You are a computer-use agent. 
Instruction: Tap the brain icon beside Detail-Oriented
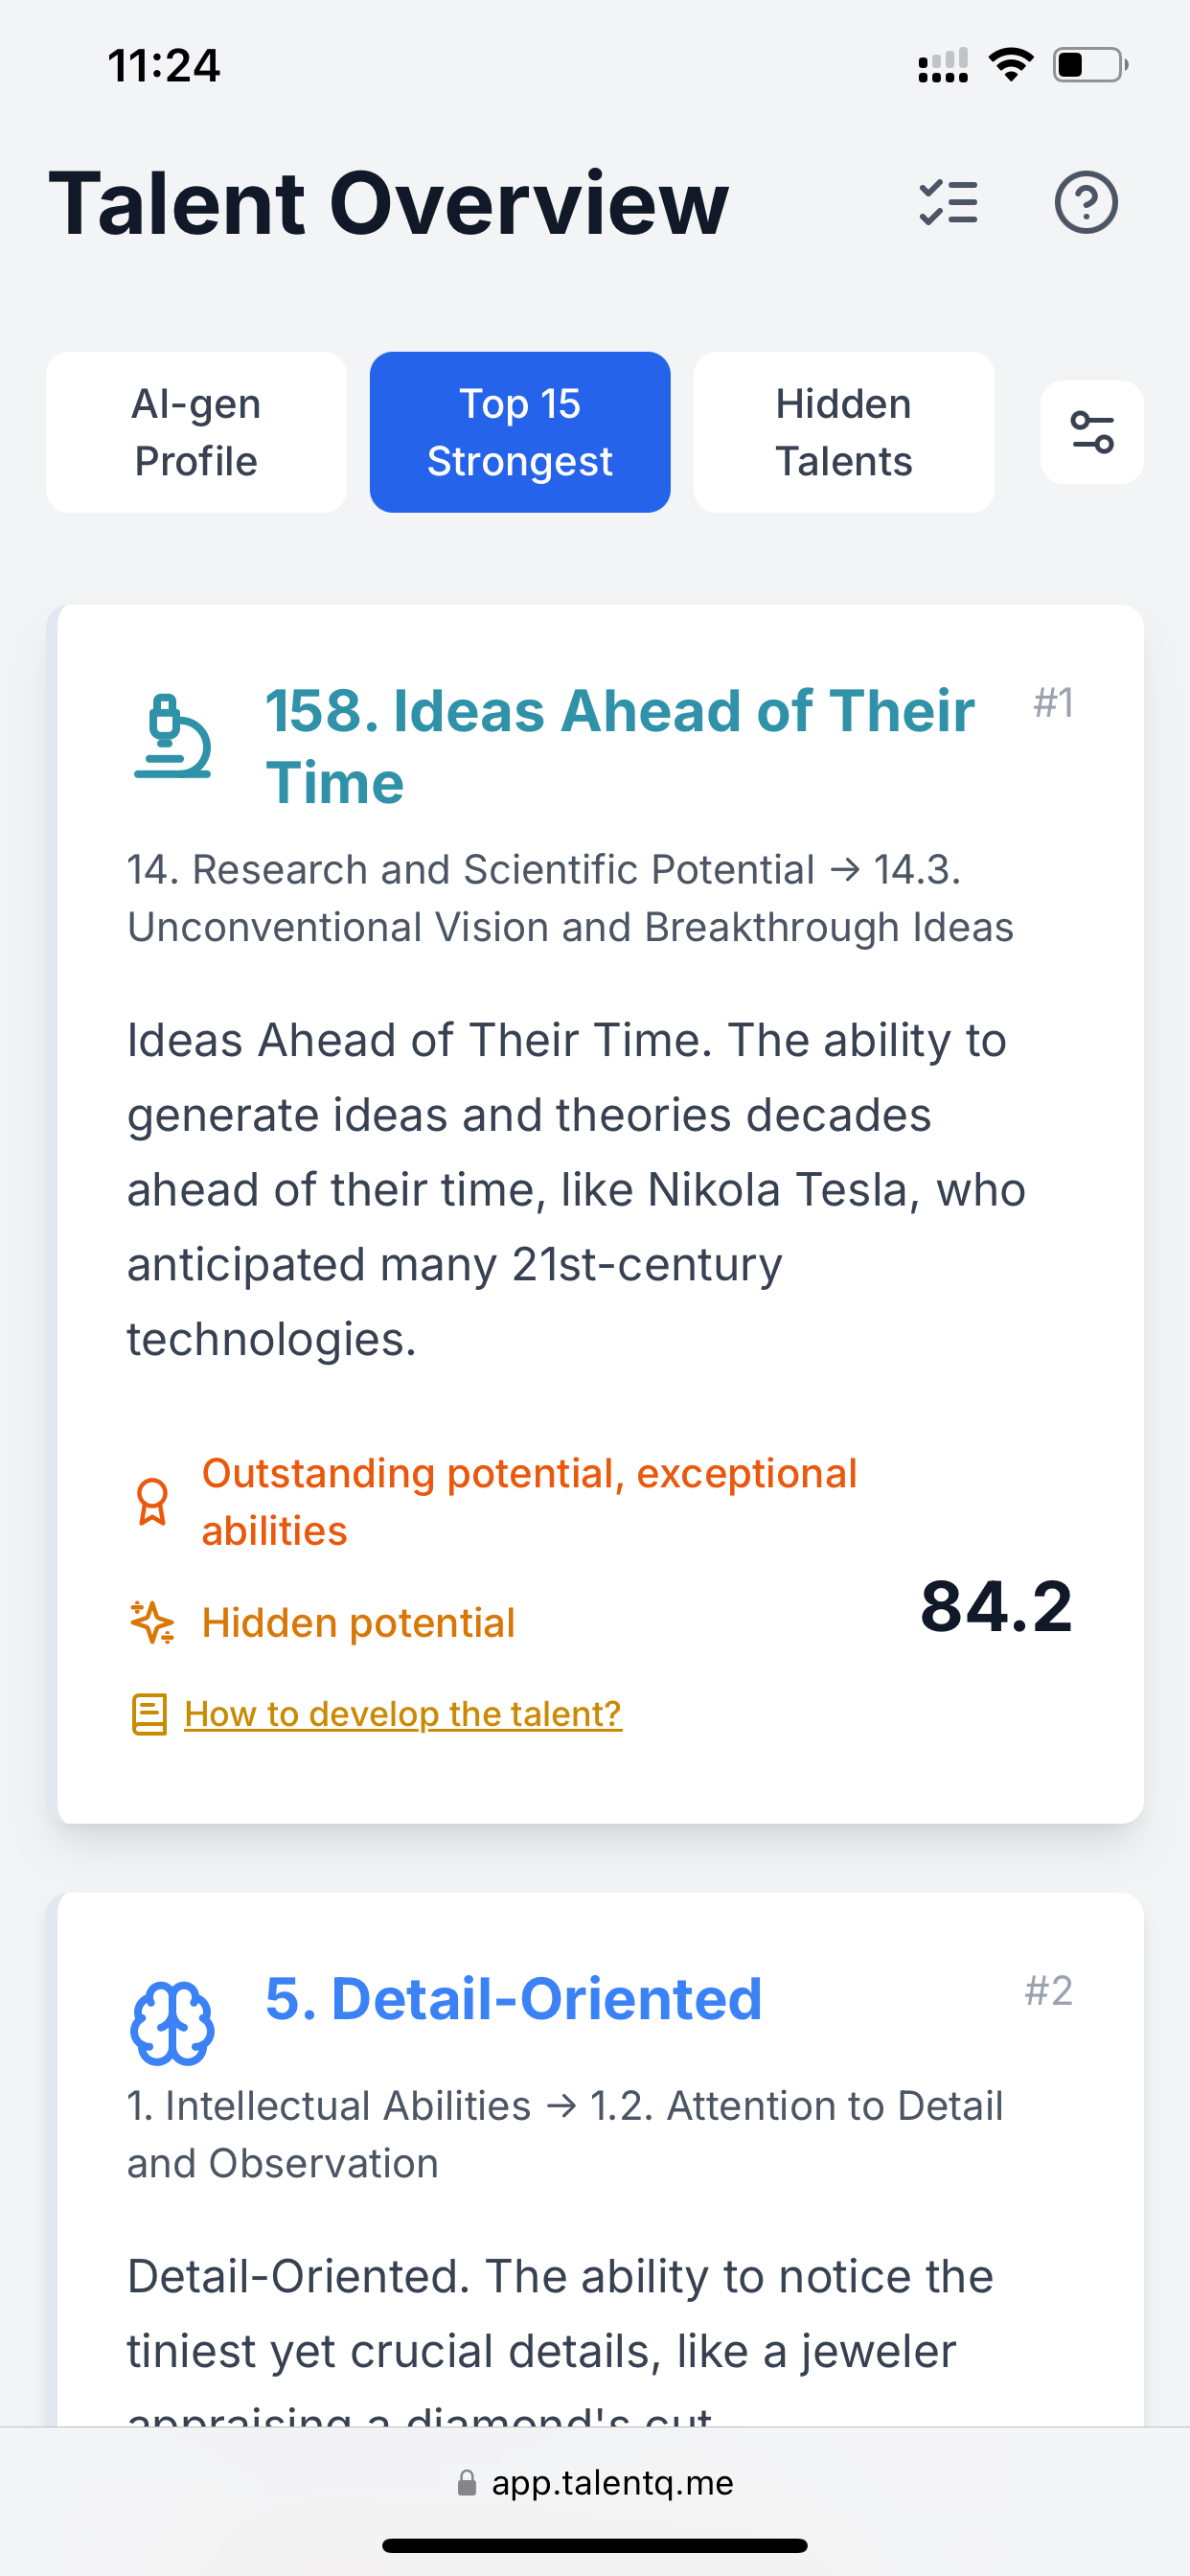[173, 2023]
